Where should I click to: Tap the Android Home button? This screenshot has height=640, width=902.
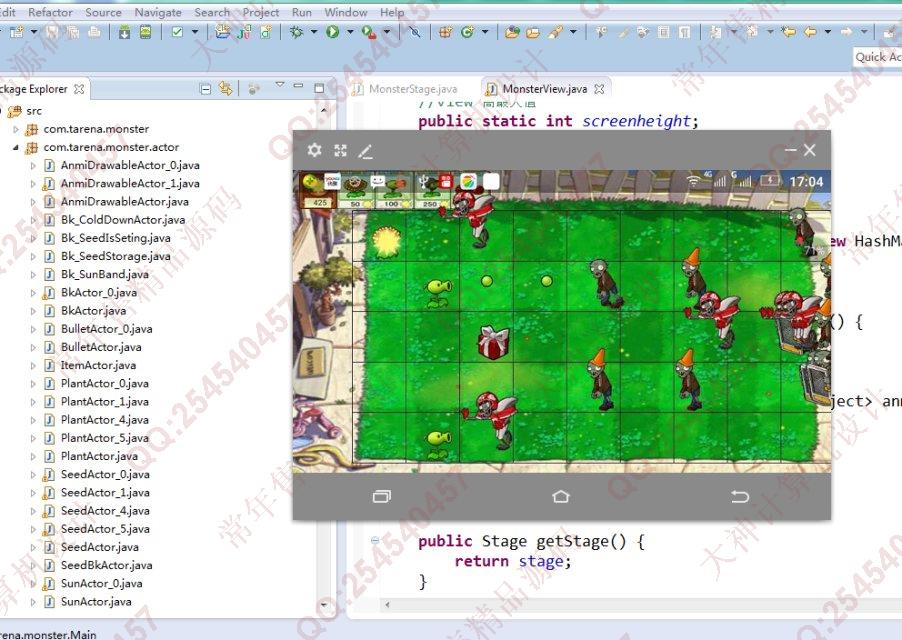pos(561,496)
